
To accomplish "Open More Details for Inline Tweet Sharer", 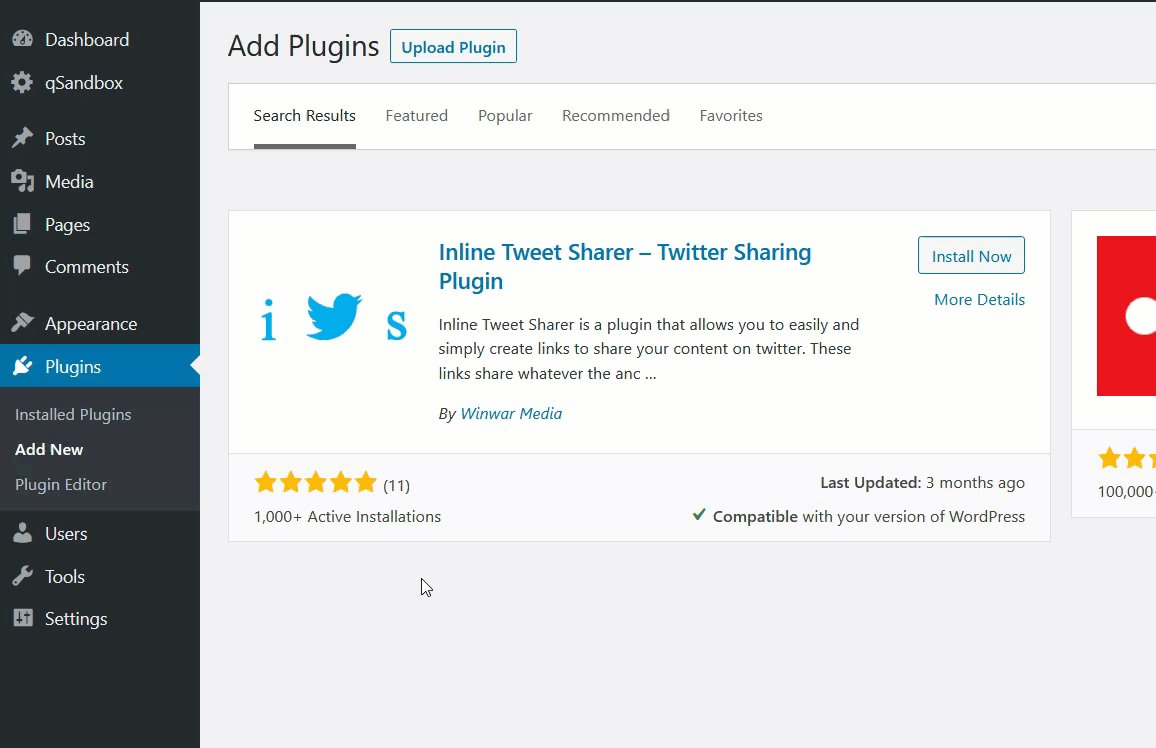I will click(979, 299).
